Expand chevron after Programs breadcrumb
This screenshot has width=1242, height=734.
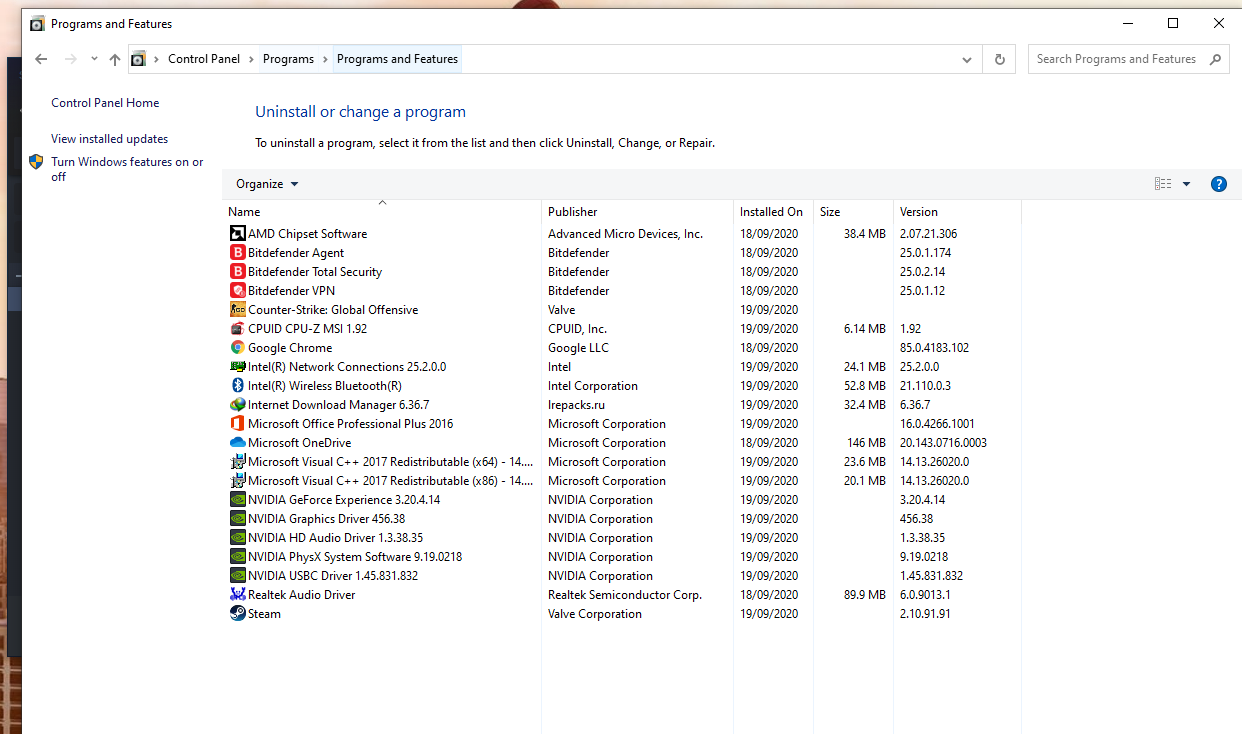(x=325, y=59)
